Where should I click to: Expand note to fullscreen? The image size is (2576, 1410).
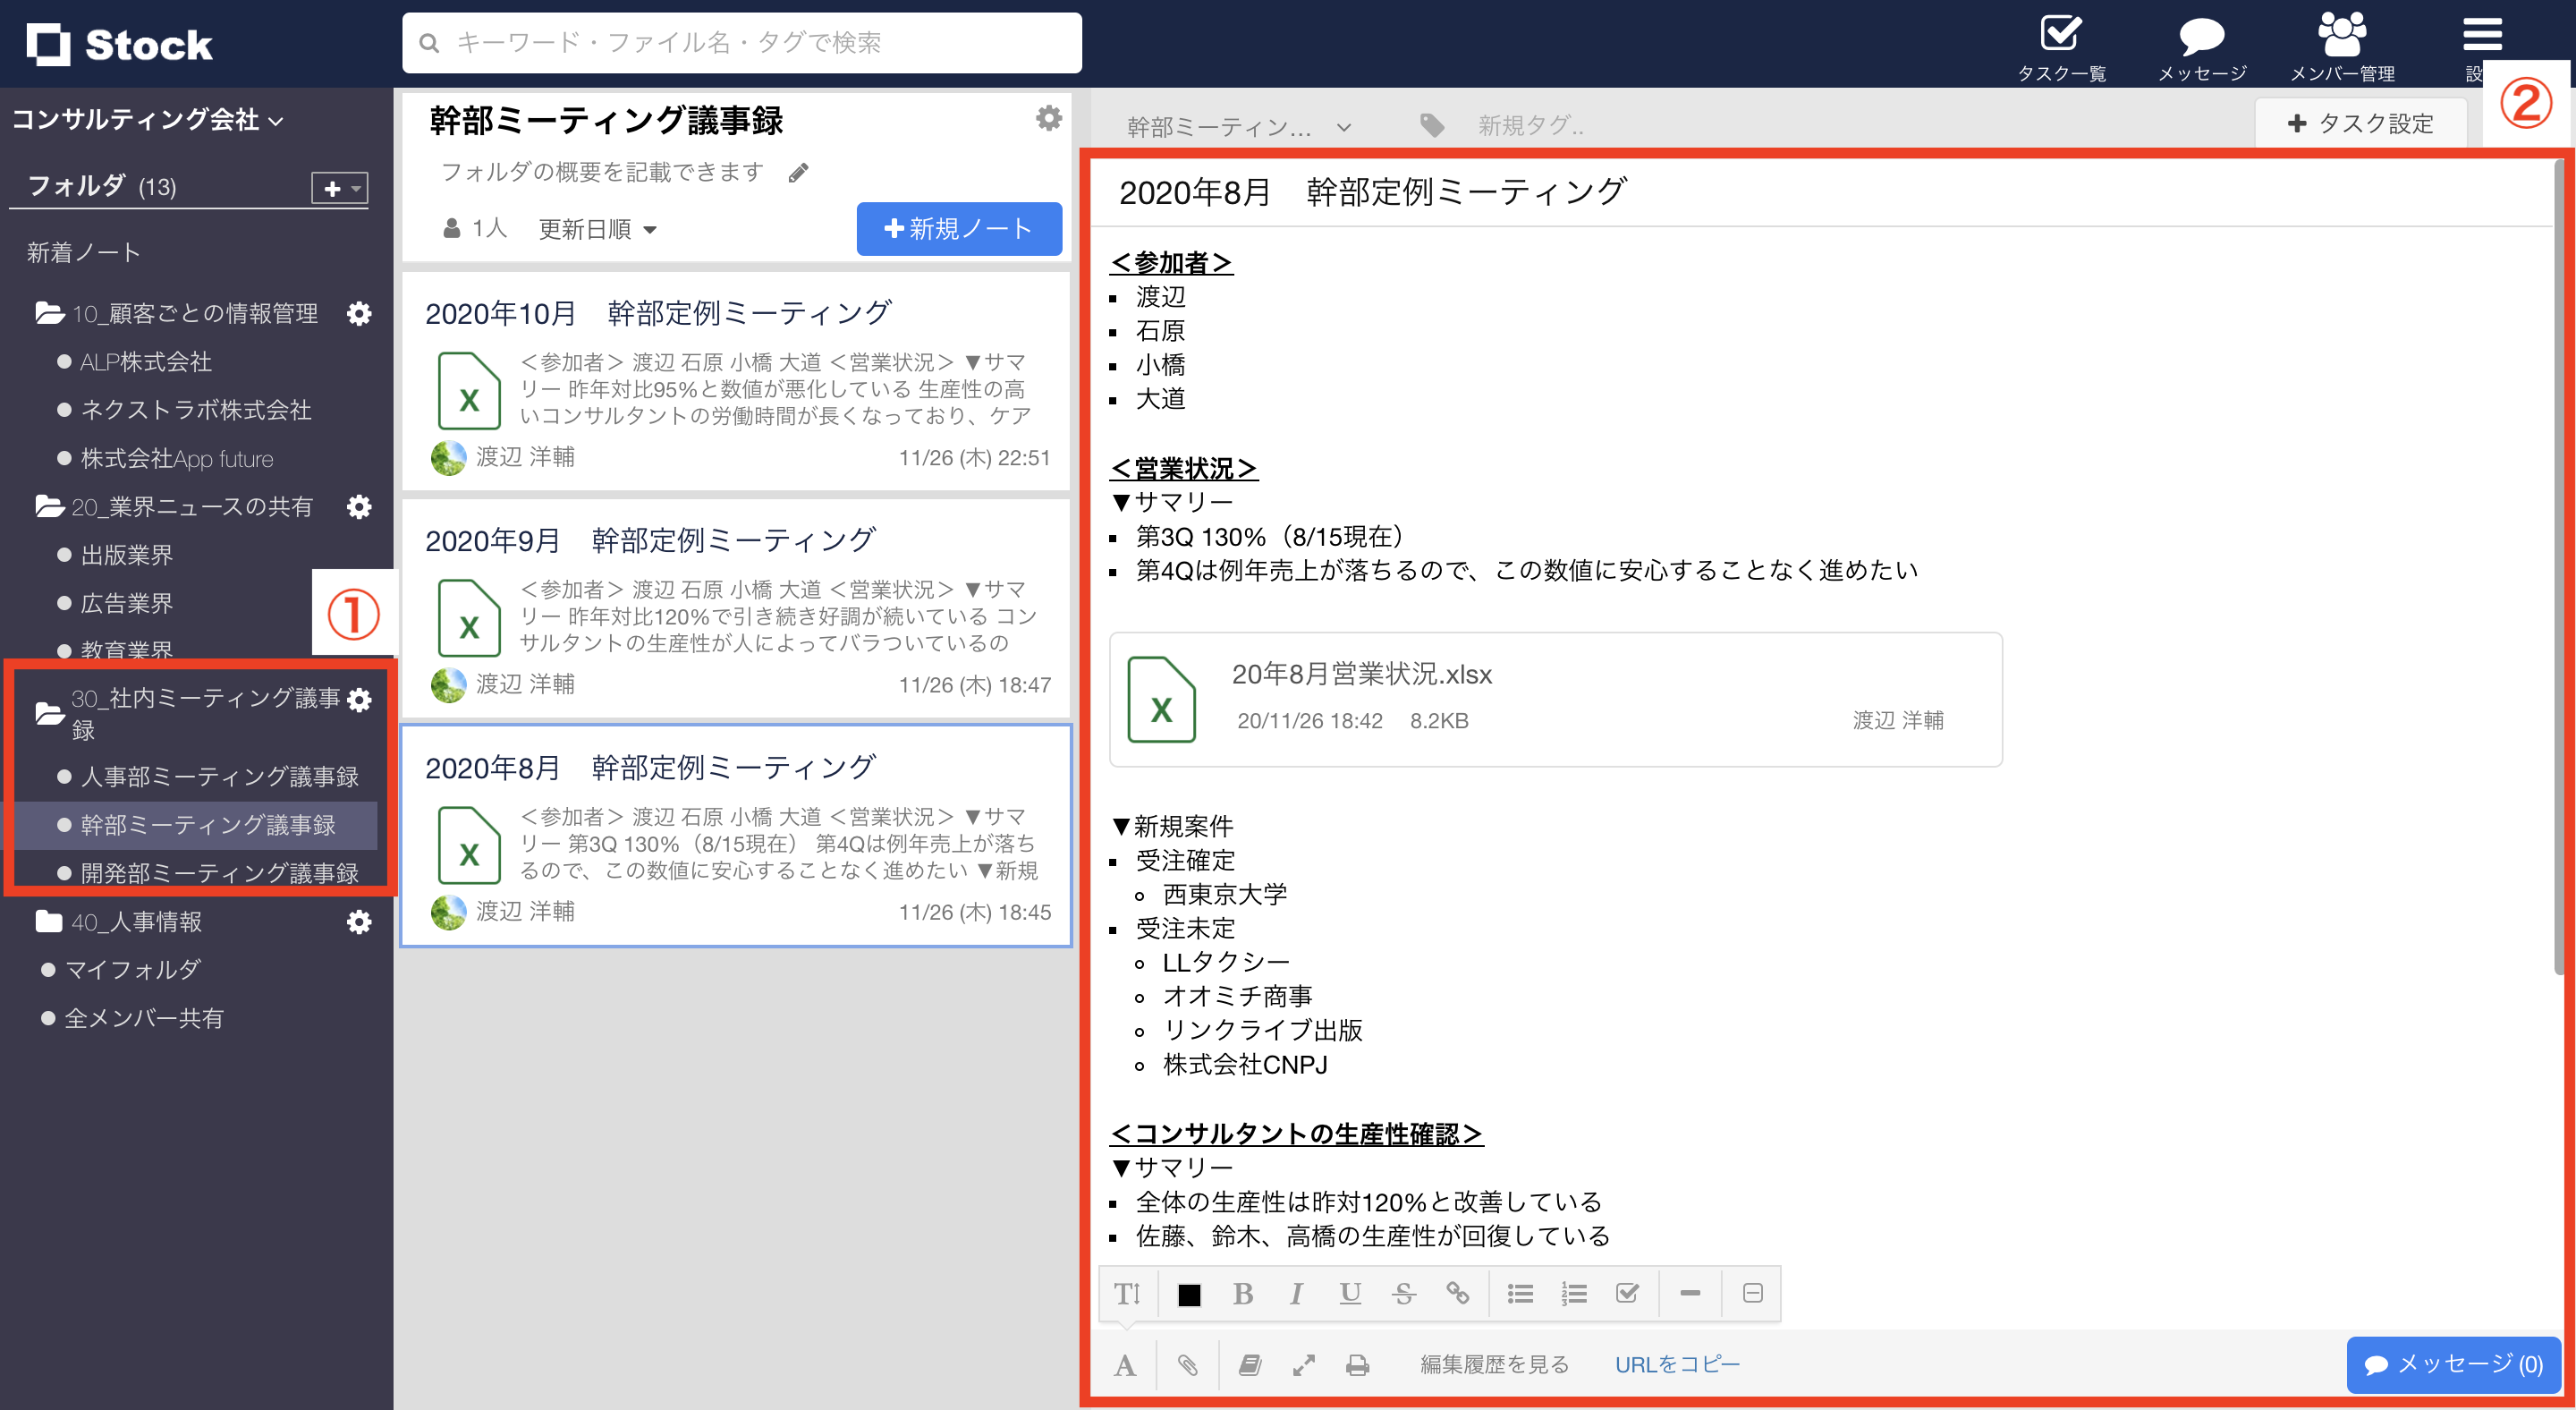point(1304,1365)
